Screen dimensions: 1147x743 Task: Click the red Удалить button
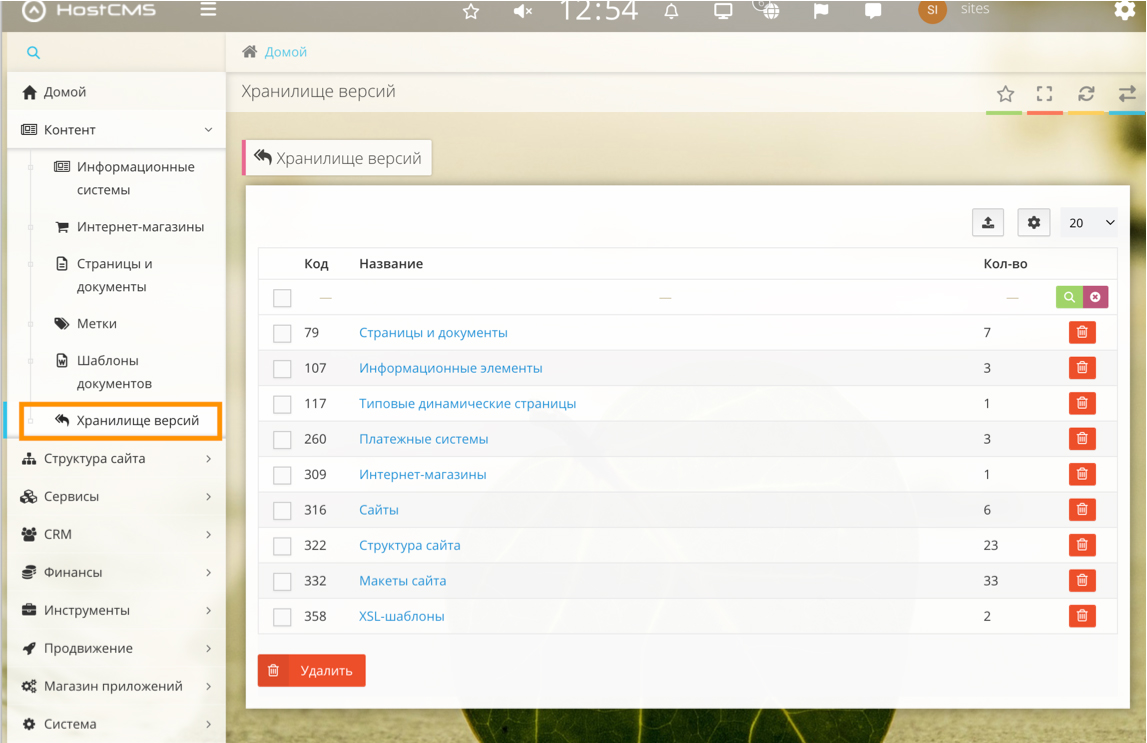(312, 671)
